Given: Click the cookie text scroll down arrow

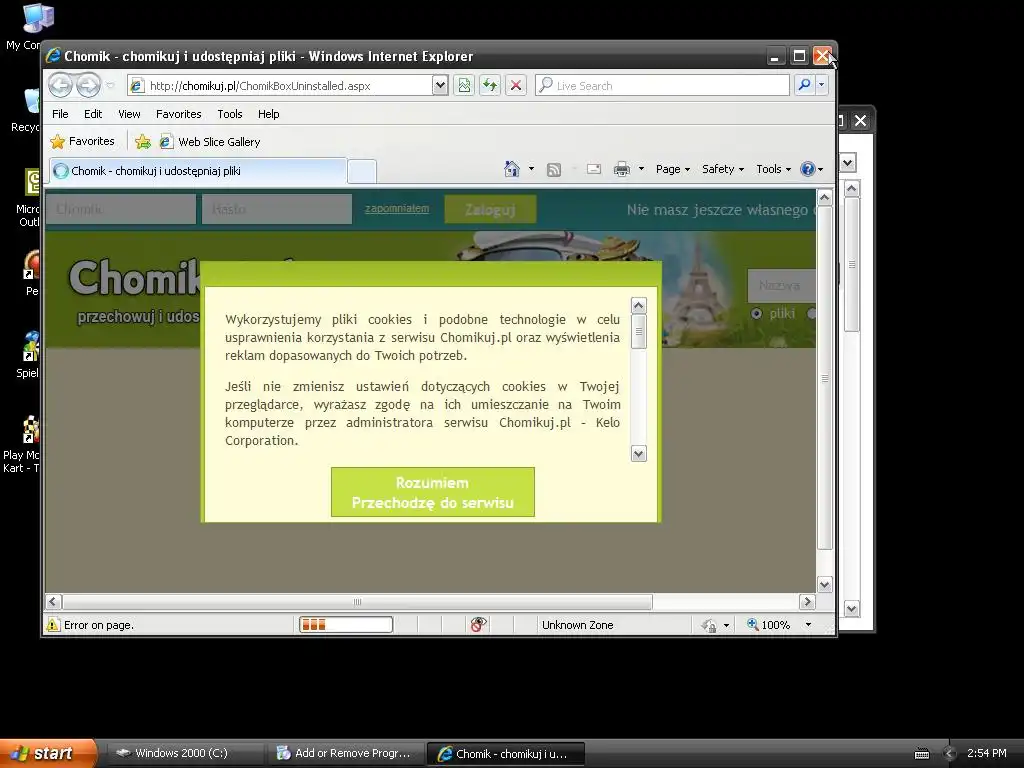Looking at the screenshot, I should pyautogui.click(x=639, y=454).
